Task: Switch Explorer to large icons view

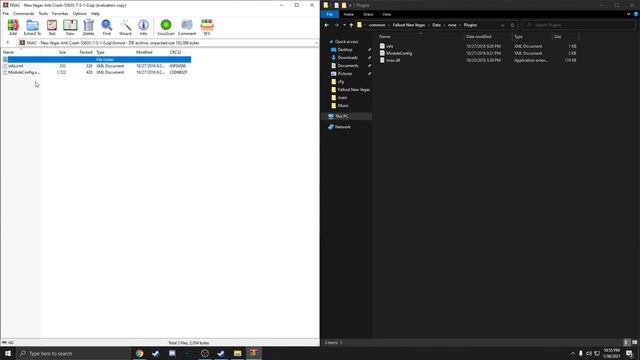Action: pyautogui.click(x=634, y=342)
